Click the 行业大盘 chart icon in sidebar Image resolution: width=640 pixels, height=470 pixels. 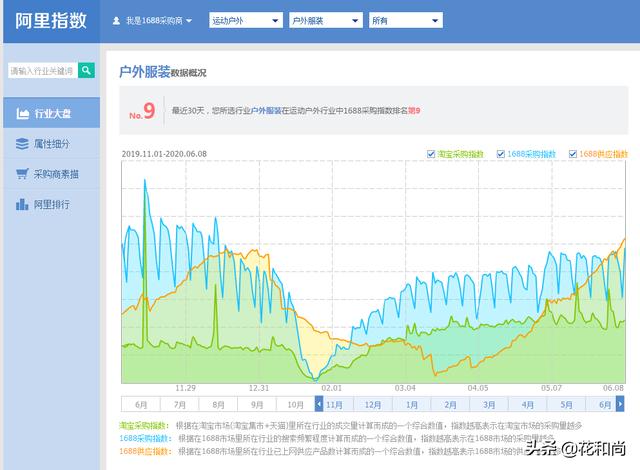(22, 113)
